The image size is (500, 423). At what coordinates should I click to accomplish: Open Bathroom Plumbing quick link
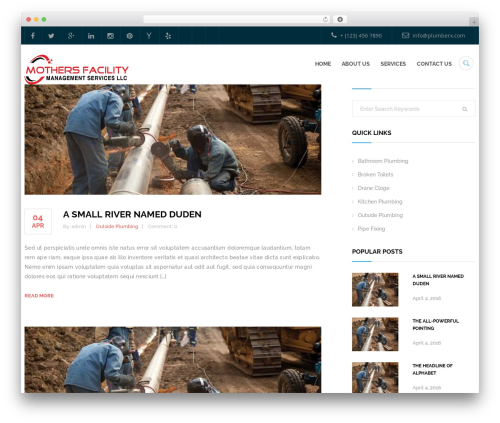383,161
